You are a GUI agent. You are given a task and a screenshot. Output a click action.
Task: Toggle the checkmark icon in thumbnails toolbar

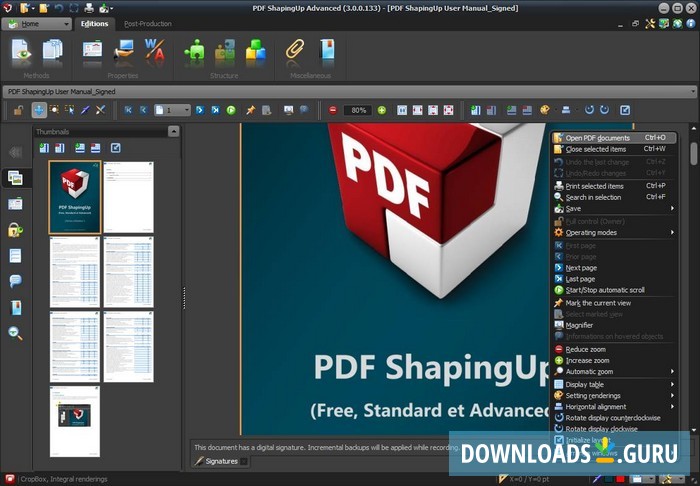(115, 148)
